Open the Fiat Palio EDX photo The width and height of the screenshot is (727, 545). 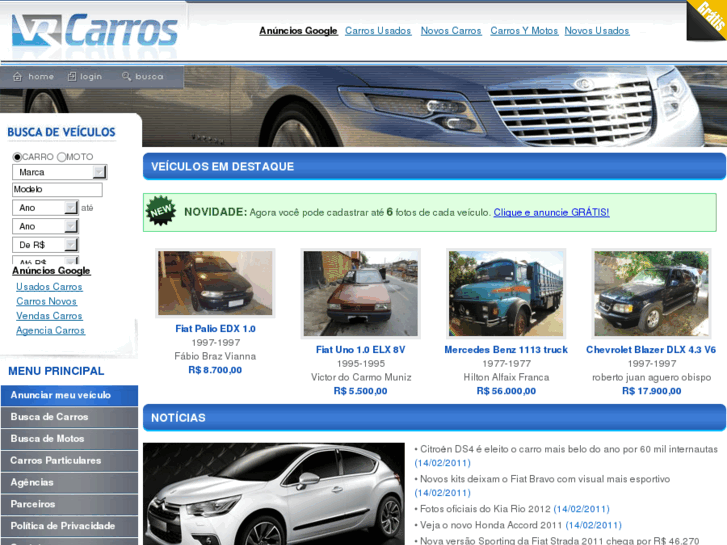215,283
